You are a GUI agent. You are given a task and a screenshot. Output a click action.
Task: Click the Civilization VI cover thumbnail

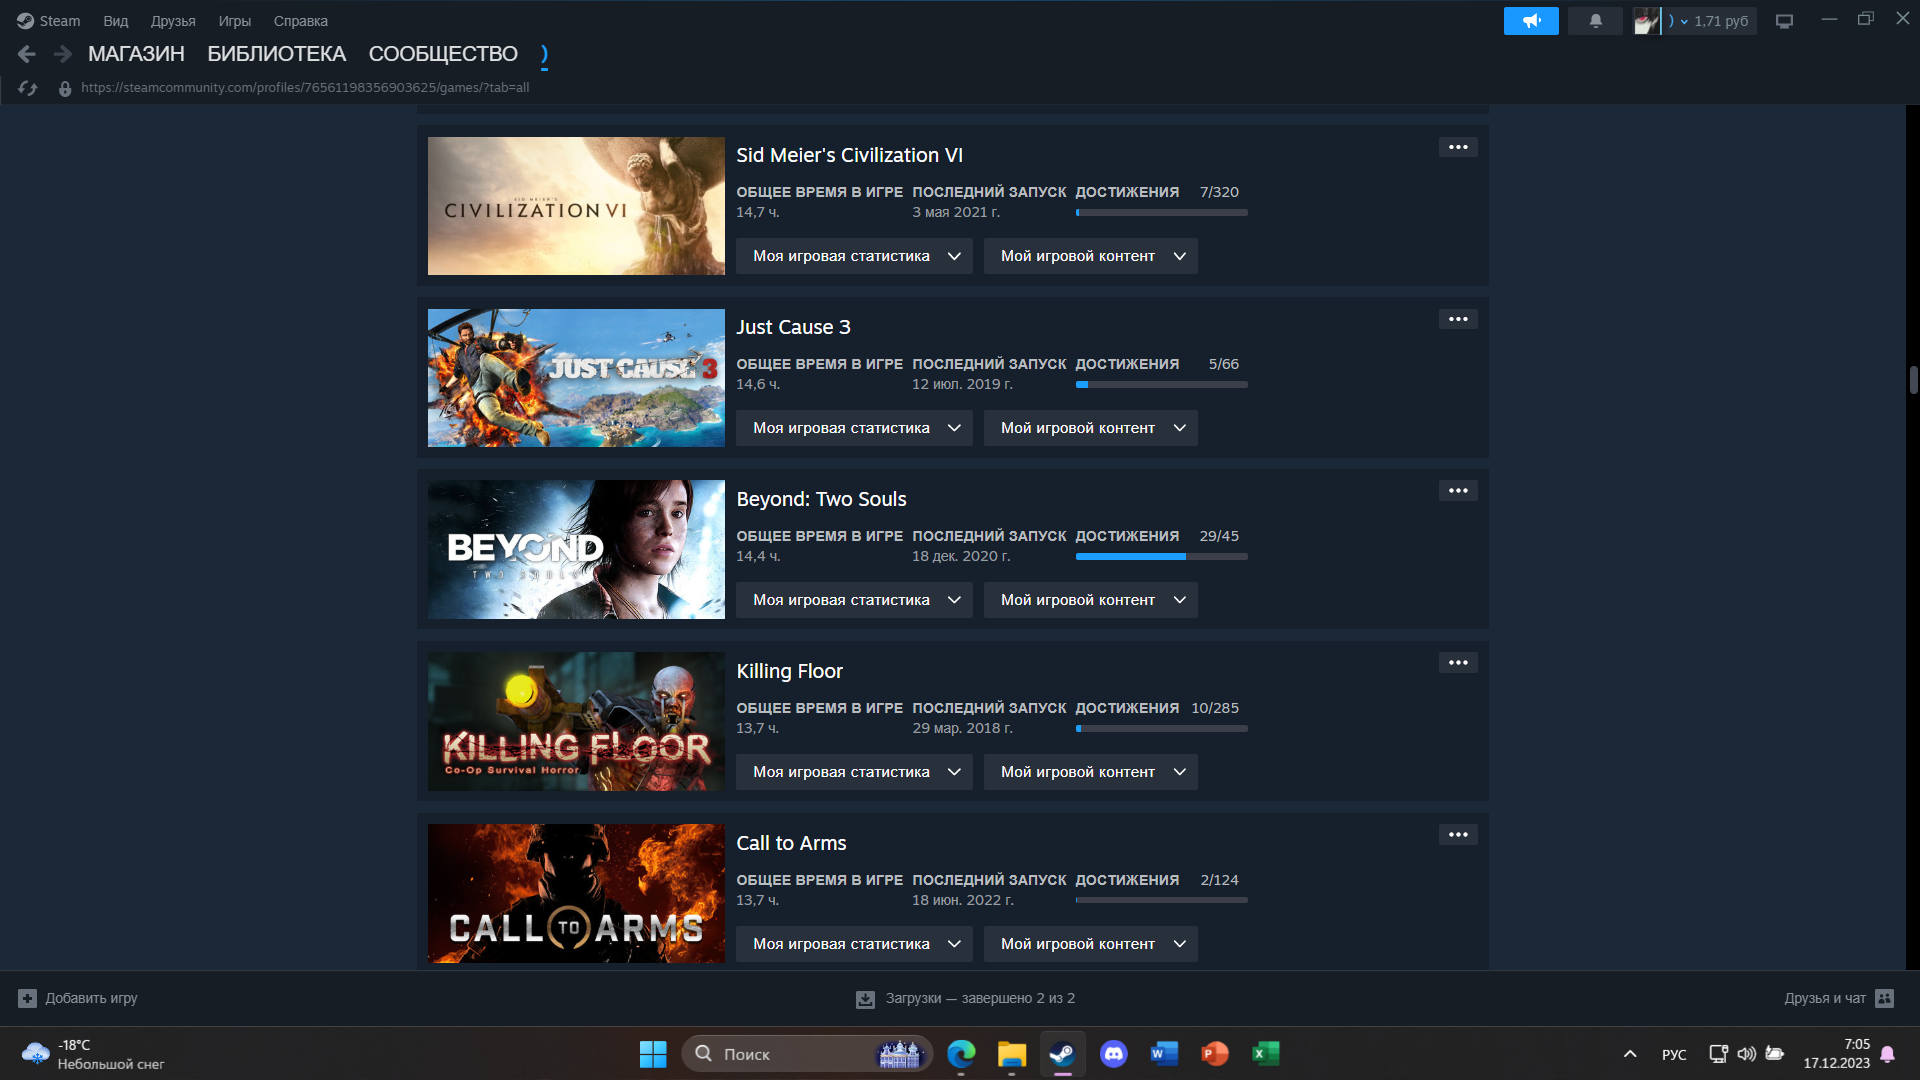pyautogui.click(x=576, y=206)
